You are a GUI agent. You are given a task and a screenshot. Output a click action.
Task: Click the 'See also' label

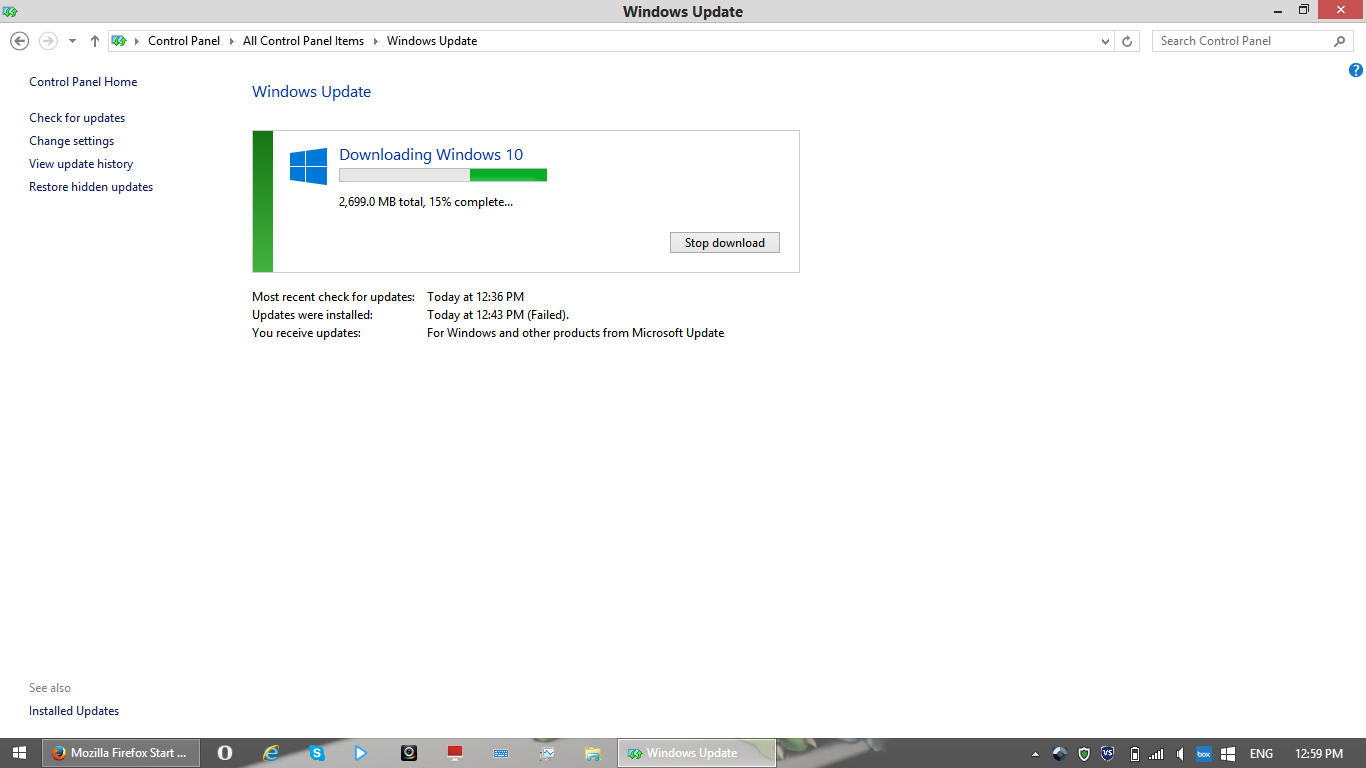coord(50,688)
